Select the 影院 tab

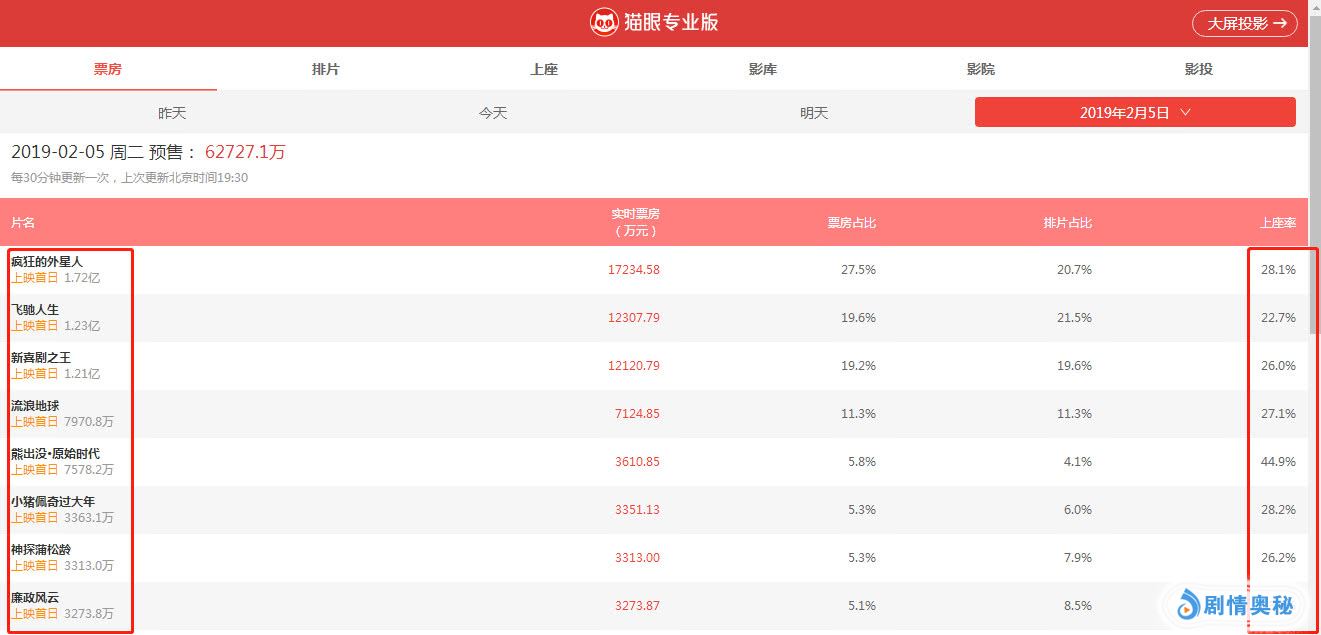point(981,69)
